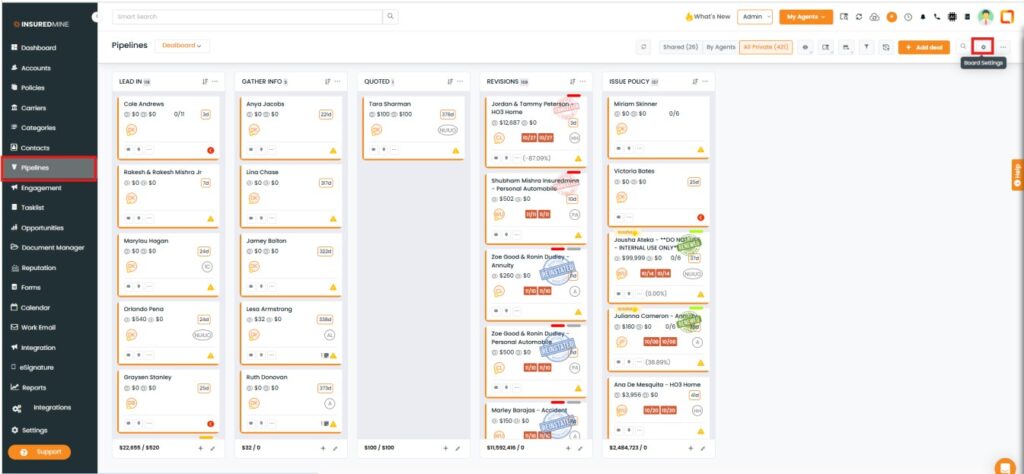
Task: Click the Support button
Action: 40,452
